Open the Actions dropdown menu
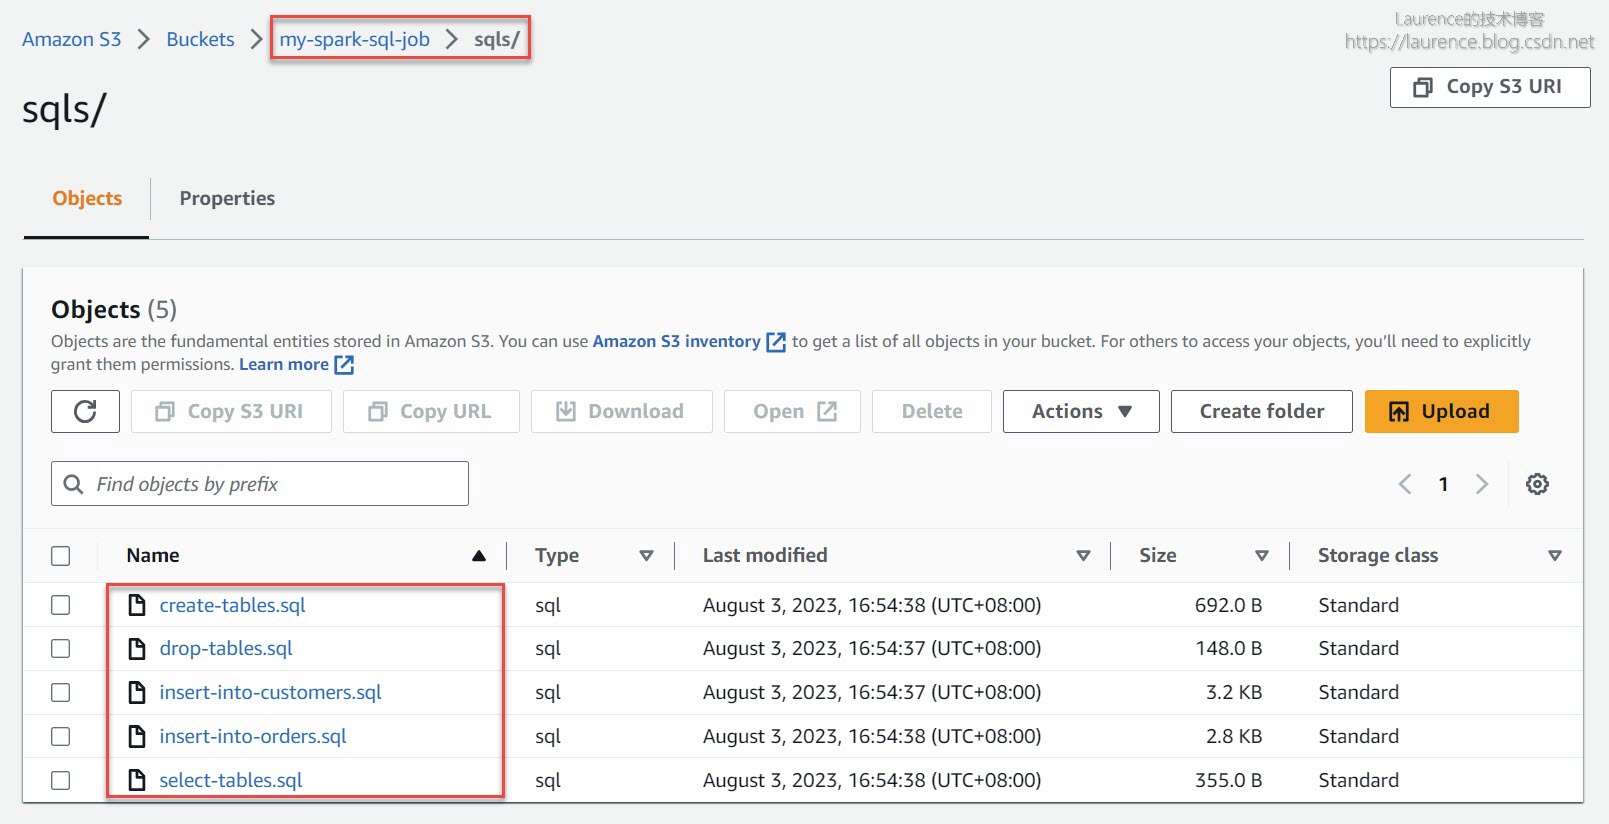 [1081, 411]
